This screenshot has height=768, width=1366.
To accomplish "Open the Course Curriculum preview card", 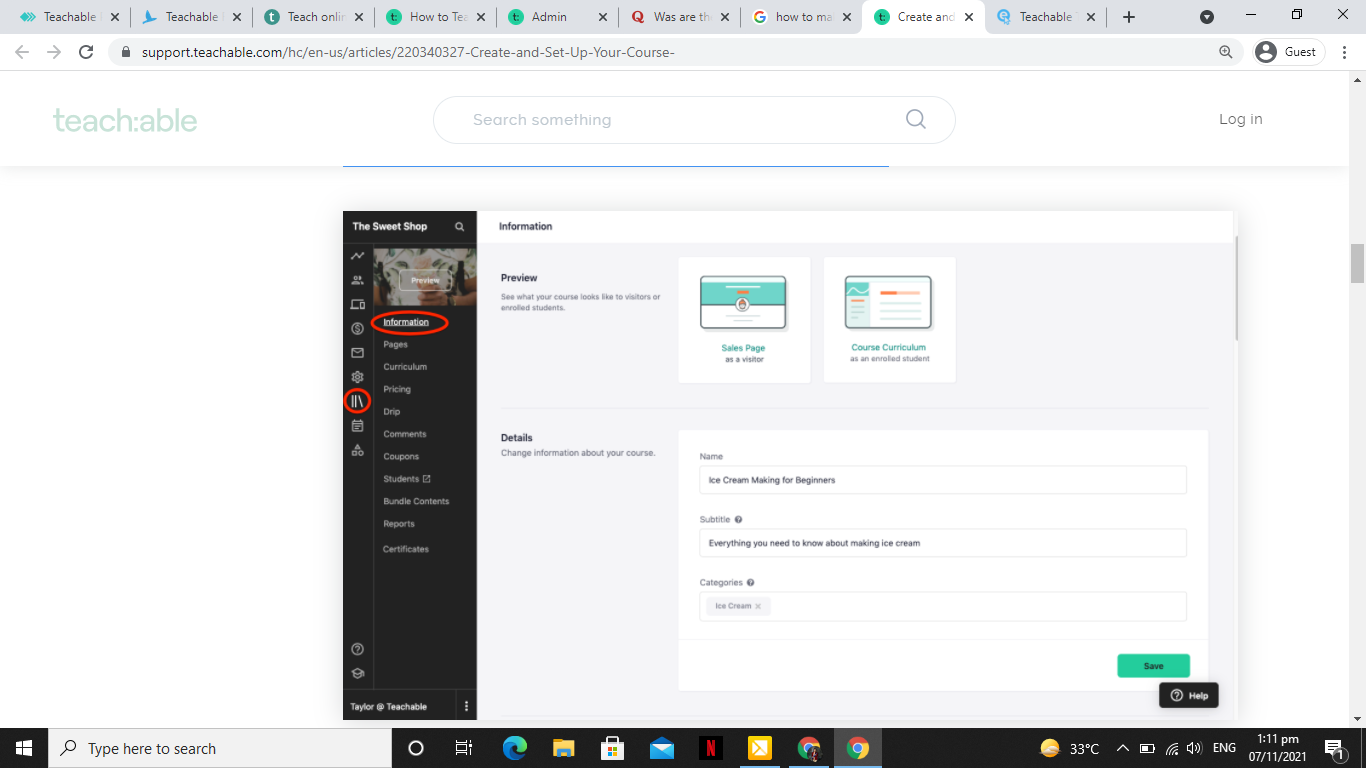I will [889, 320].
